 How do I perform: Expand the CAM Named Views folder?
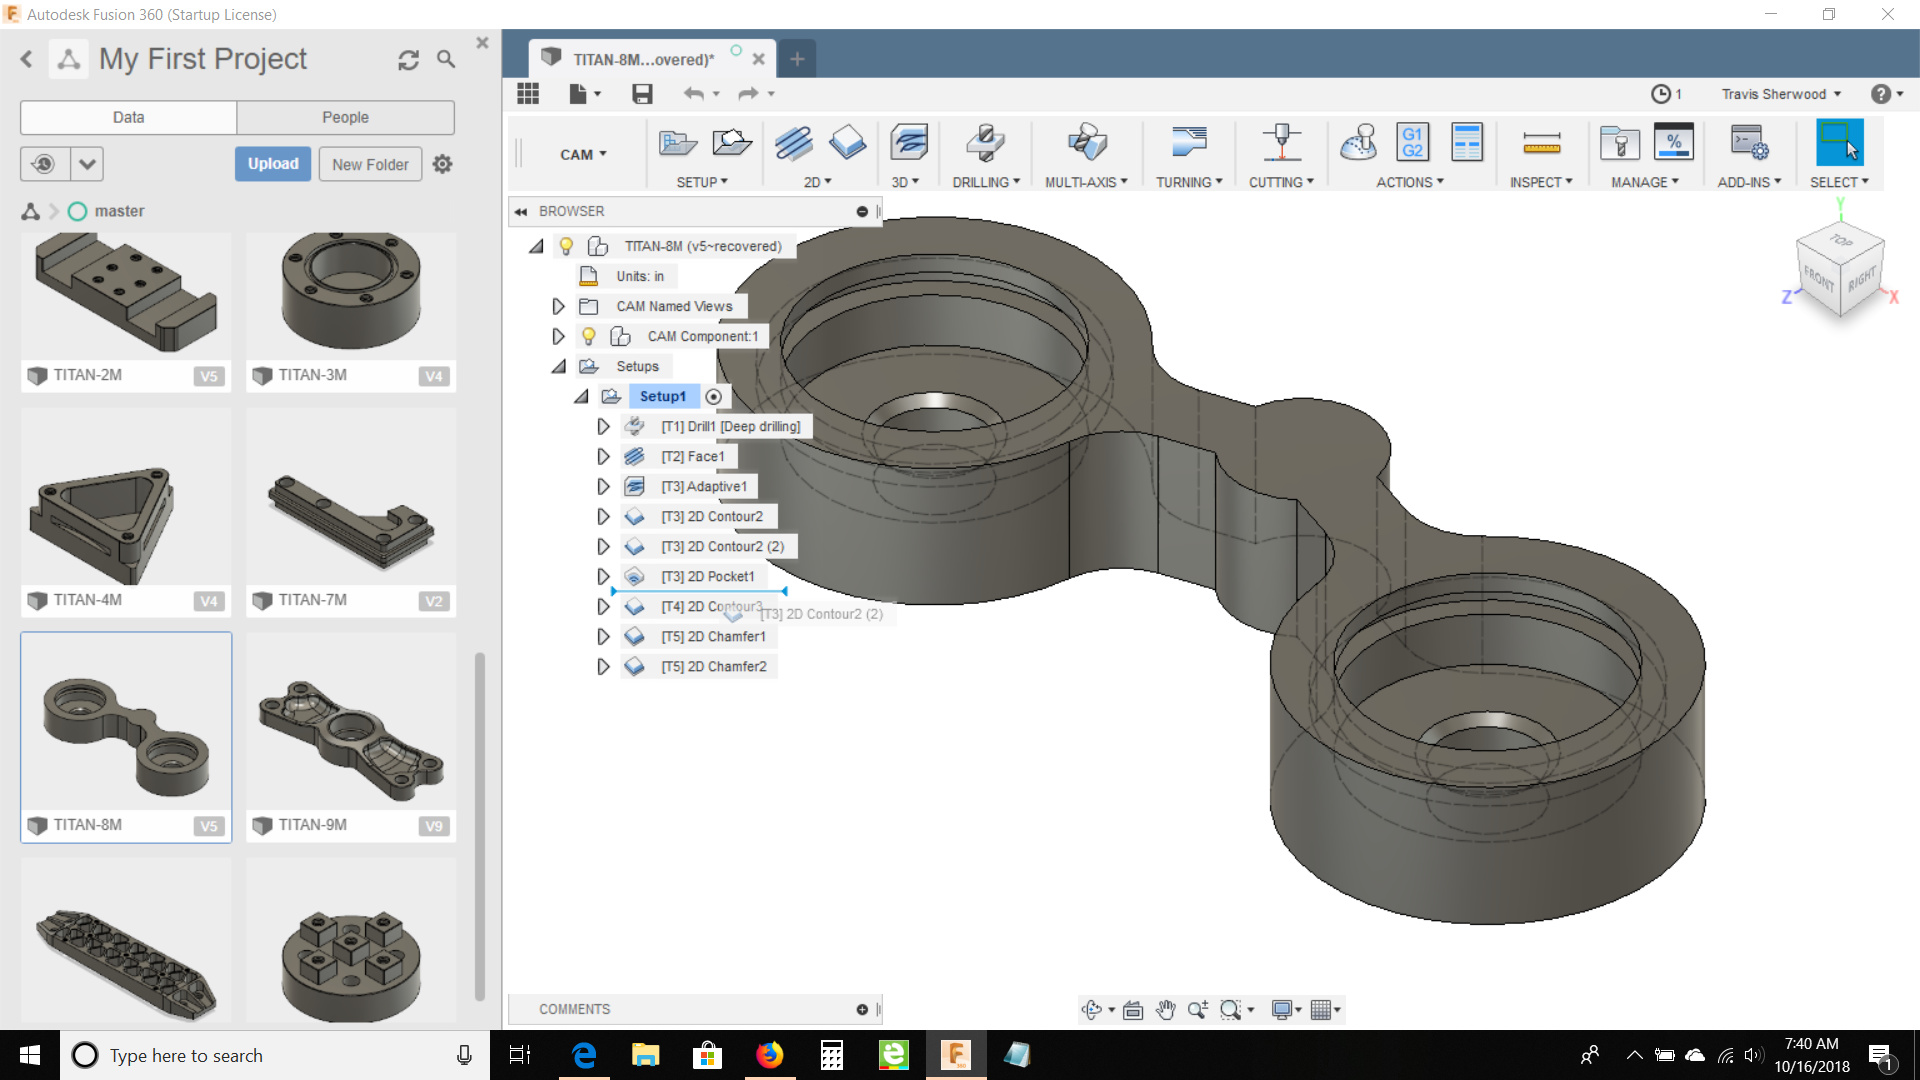[x=558, y=306]
